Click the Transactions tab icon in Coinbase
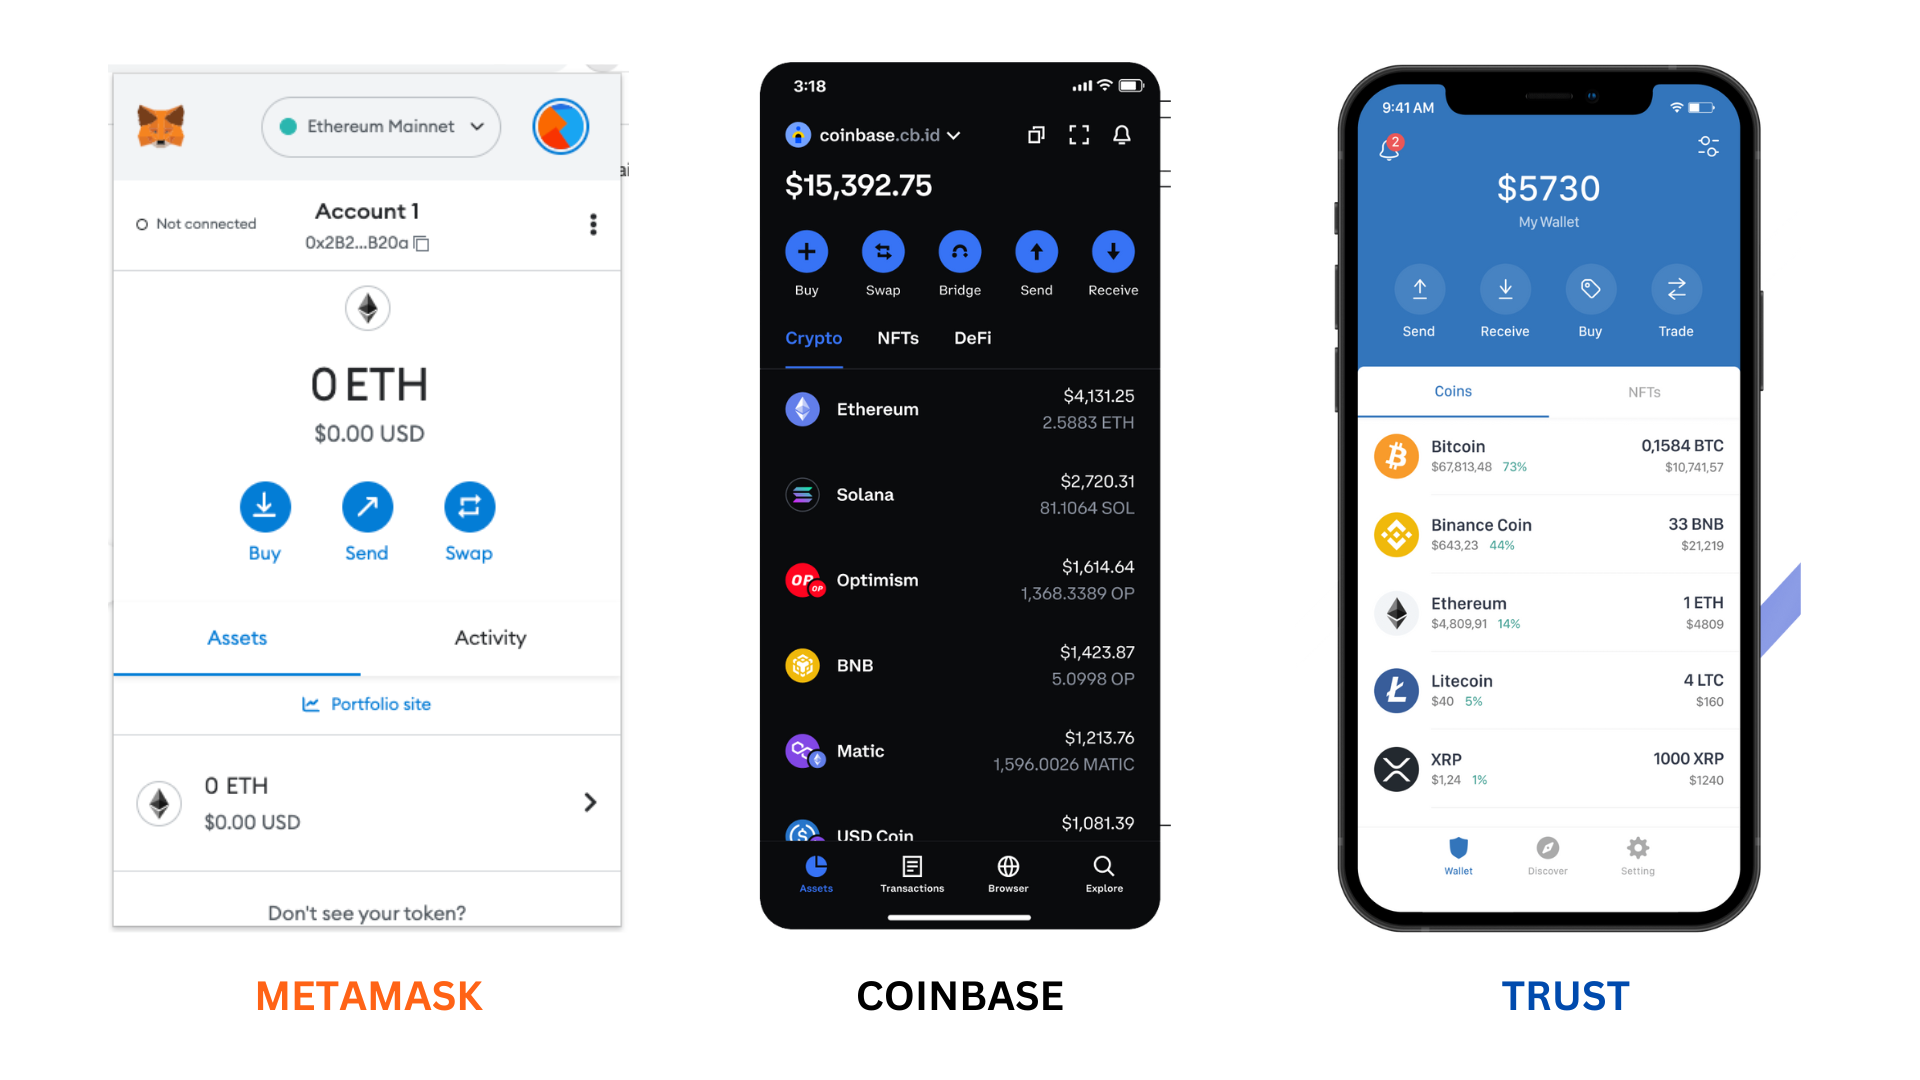1920x1080 pixels. tap(911, 868)
